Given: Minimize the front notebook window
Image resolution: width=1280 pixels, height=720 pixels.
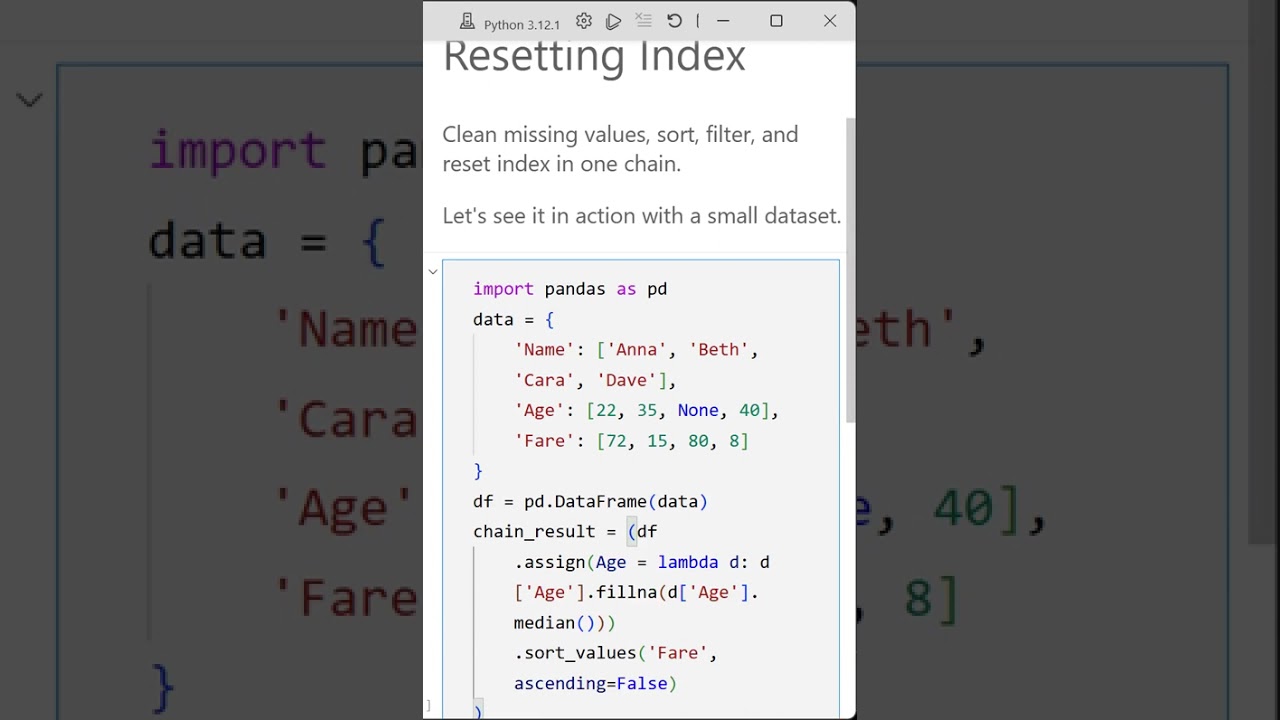Looking at the screenshot, I should click(723, 21).
